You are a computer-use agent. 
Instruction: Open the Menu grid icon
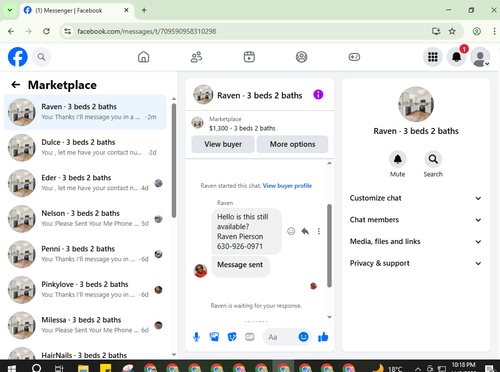(x=433, y=57)
